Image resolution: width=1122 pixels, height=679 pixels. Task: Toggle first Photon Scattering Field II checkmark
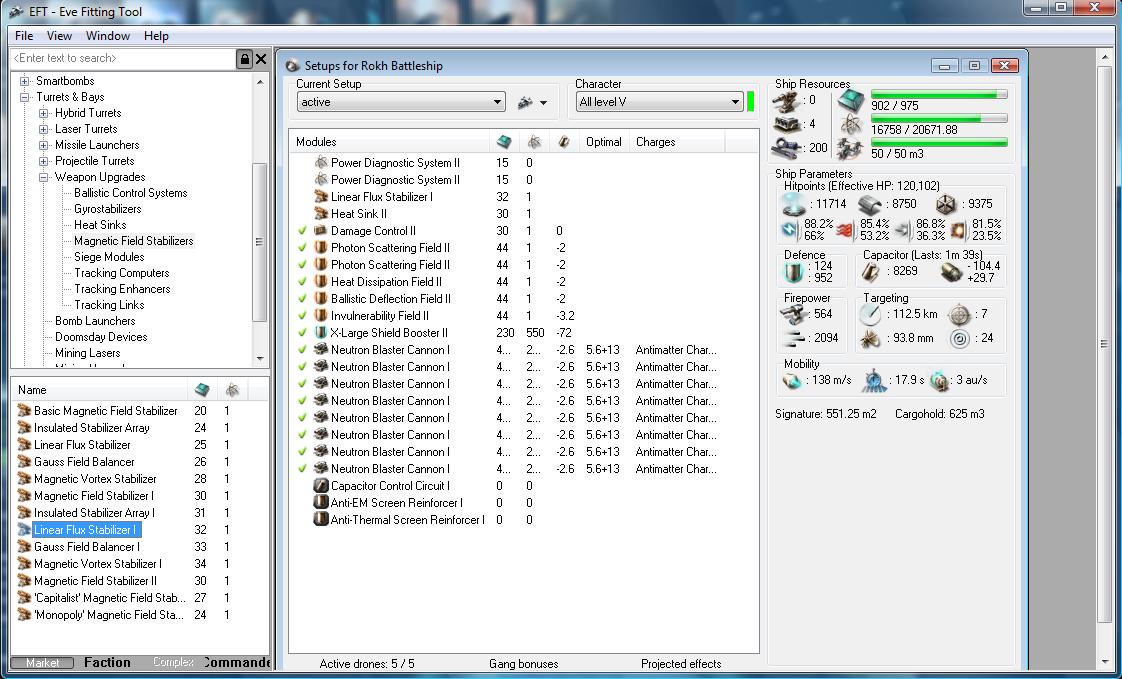(x=303, y=248)
